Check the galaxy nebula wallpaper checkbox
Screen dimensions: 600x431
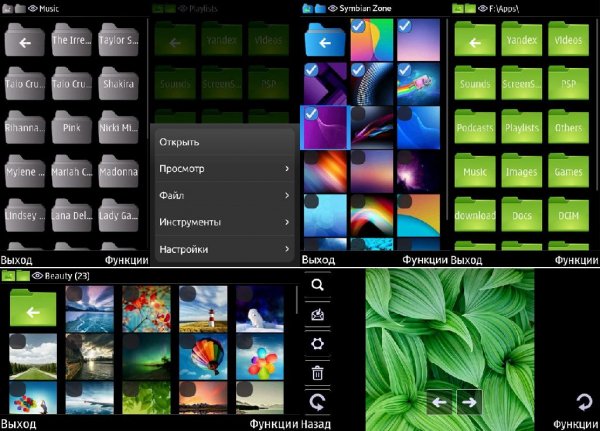click(404, 157)
